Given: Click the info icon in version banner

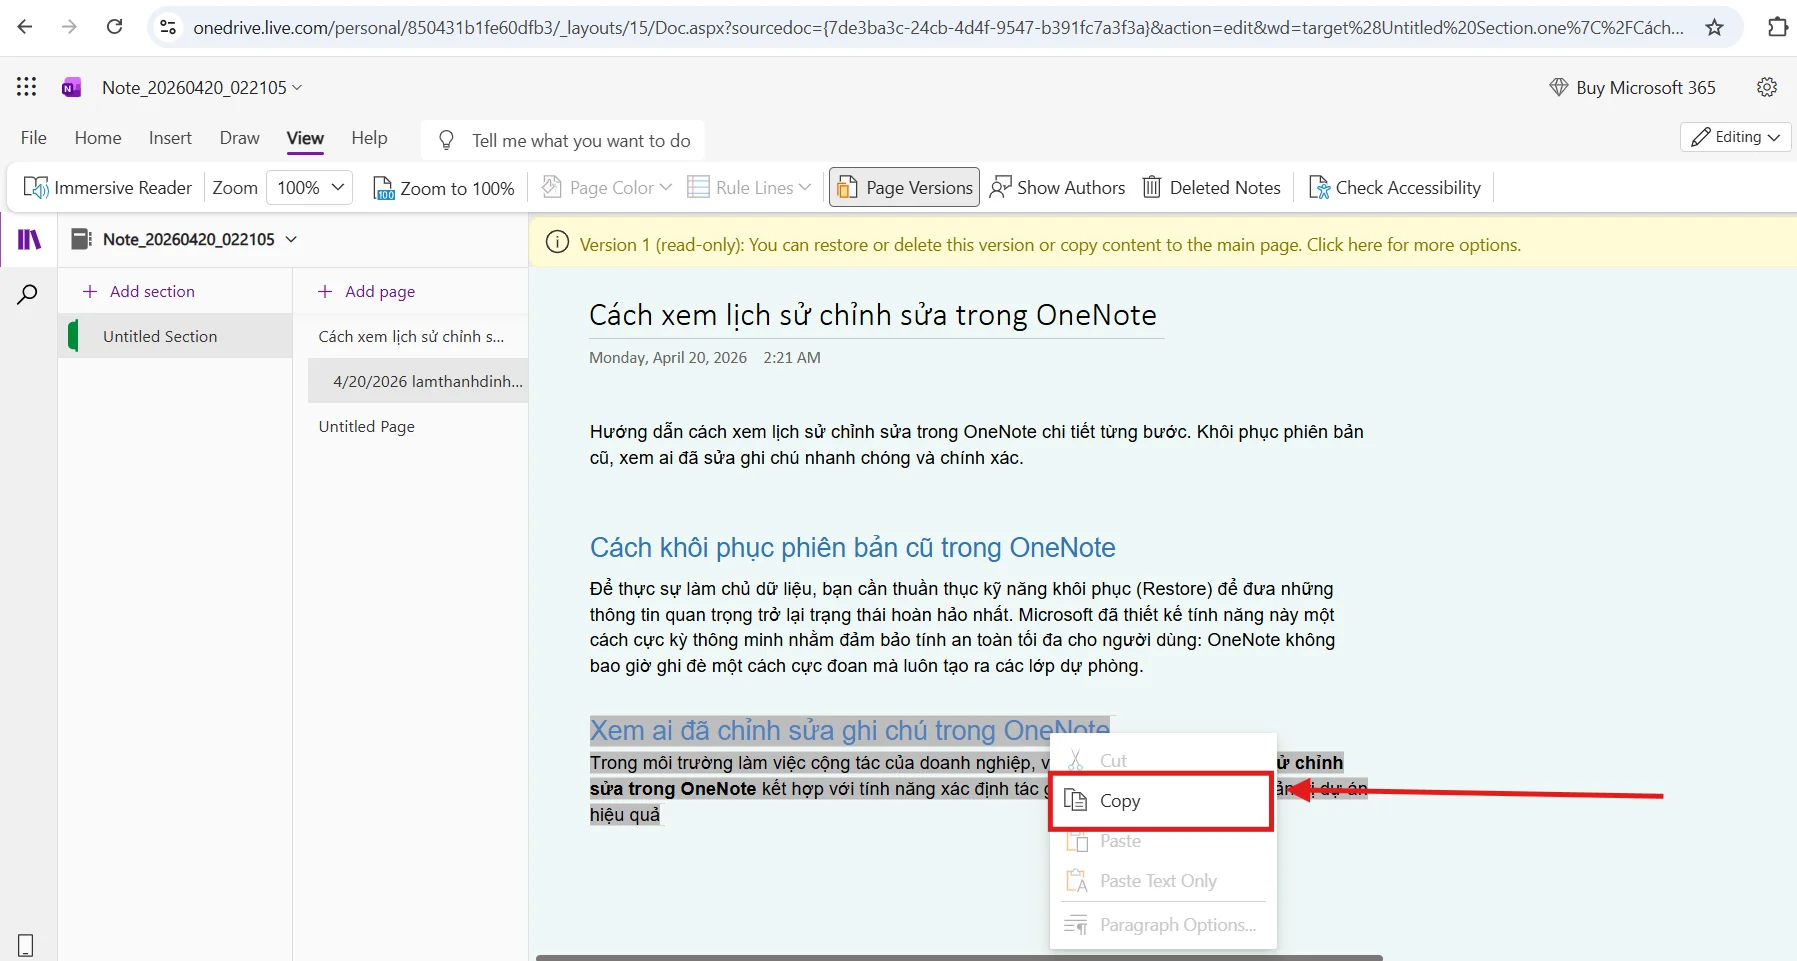Looking at the screenshot, I should tap(558, 243).
